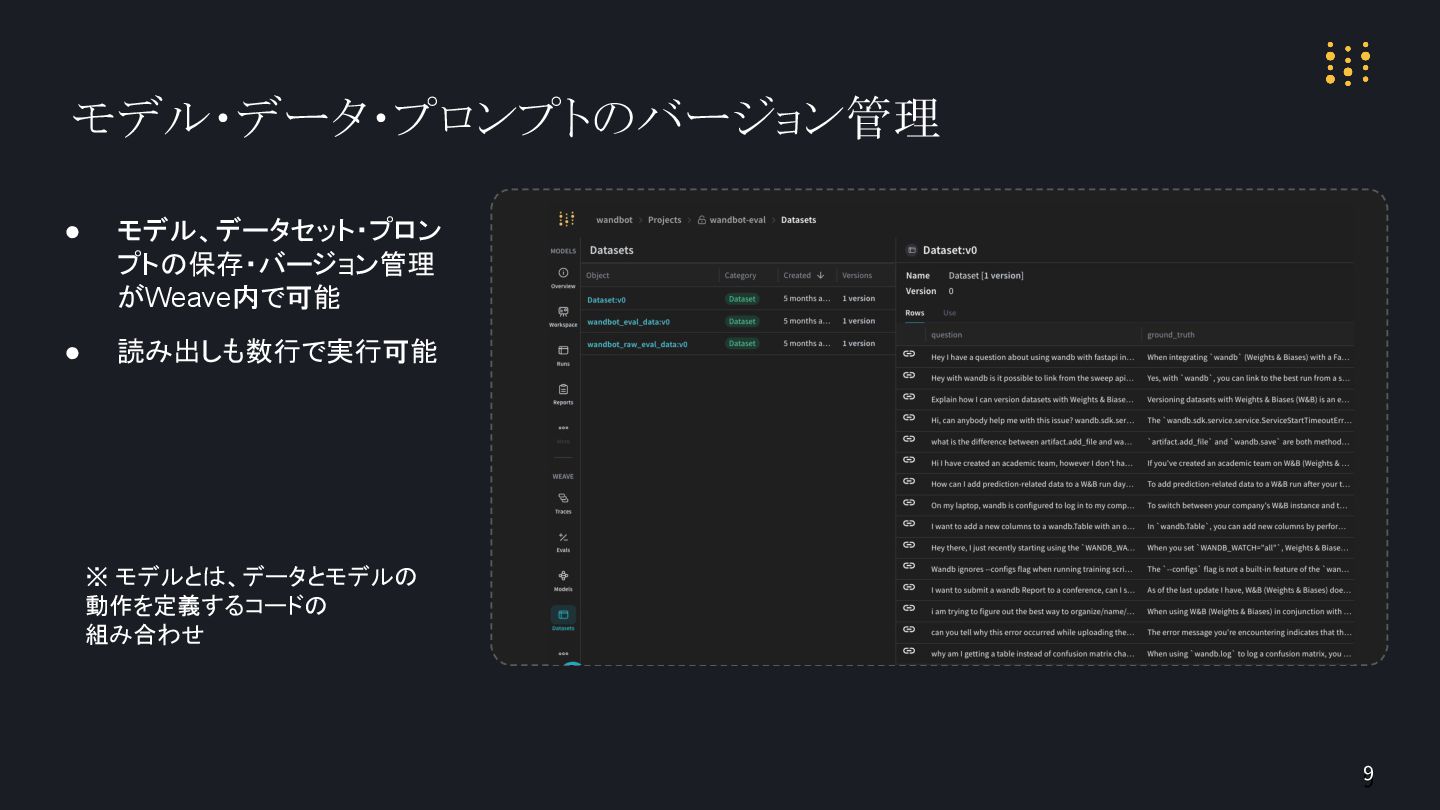Click the Weights & Biases logo in the slide corner
This screenshot has height=810, width=1440.
[x=1347, y=64]
